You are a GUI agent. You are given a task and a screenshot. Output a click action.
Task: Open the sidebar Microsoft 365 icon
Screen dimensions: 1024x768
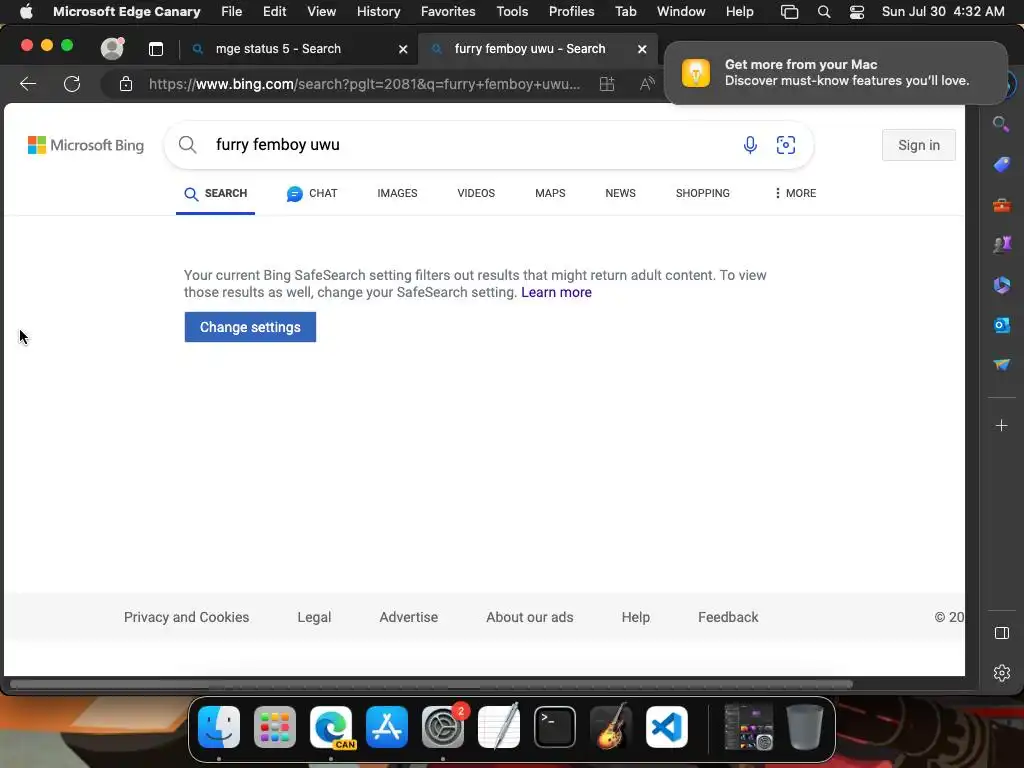click(1001, 285)
